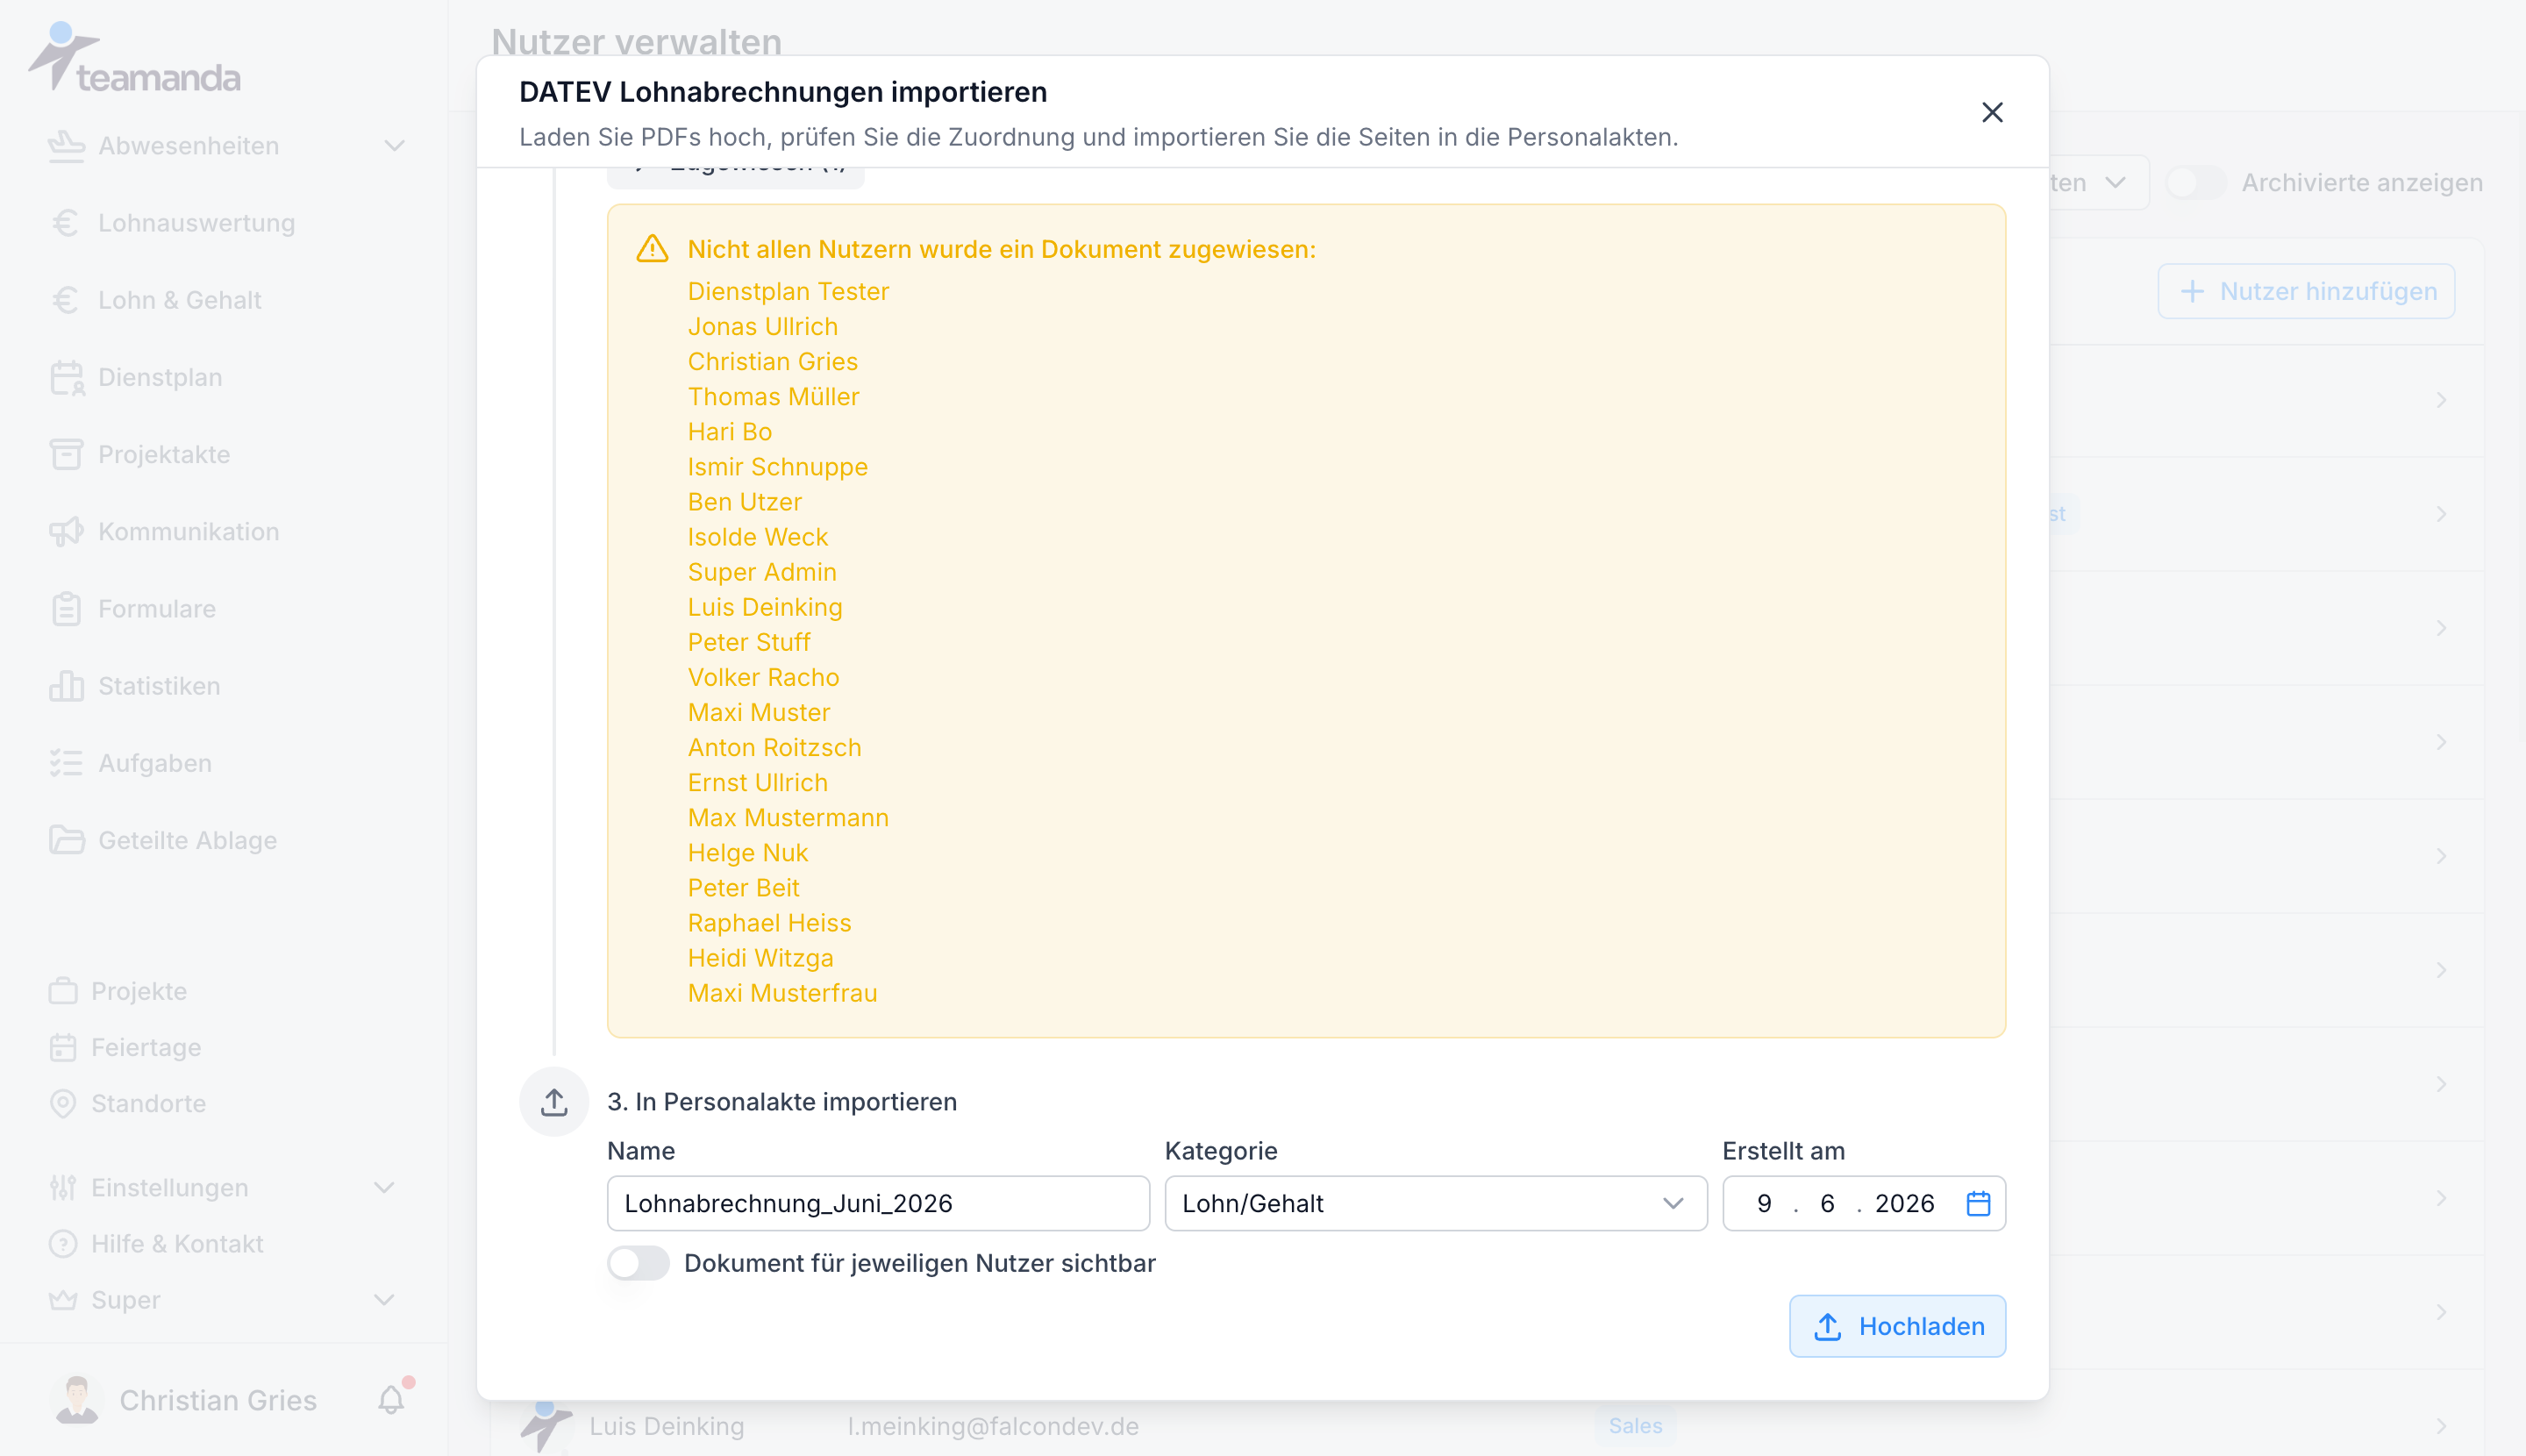Click Dienstplan Tester in warning list
Viewport: 2526px width, 1456px height.
click(x=788, y=291)
